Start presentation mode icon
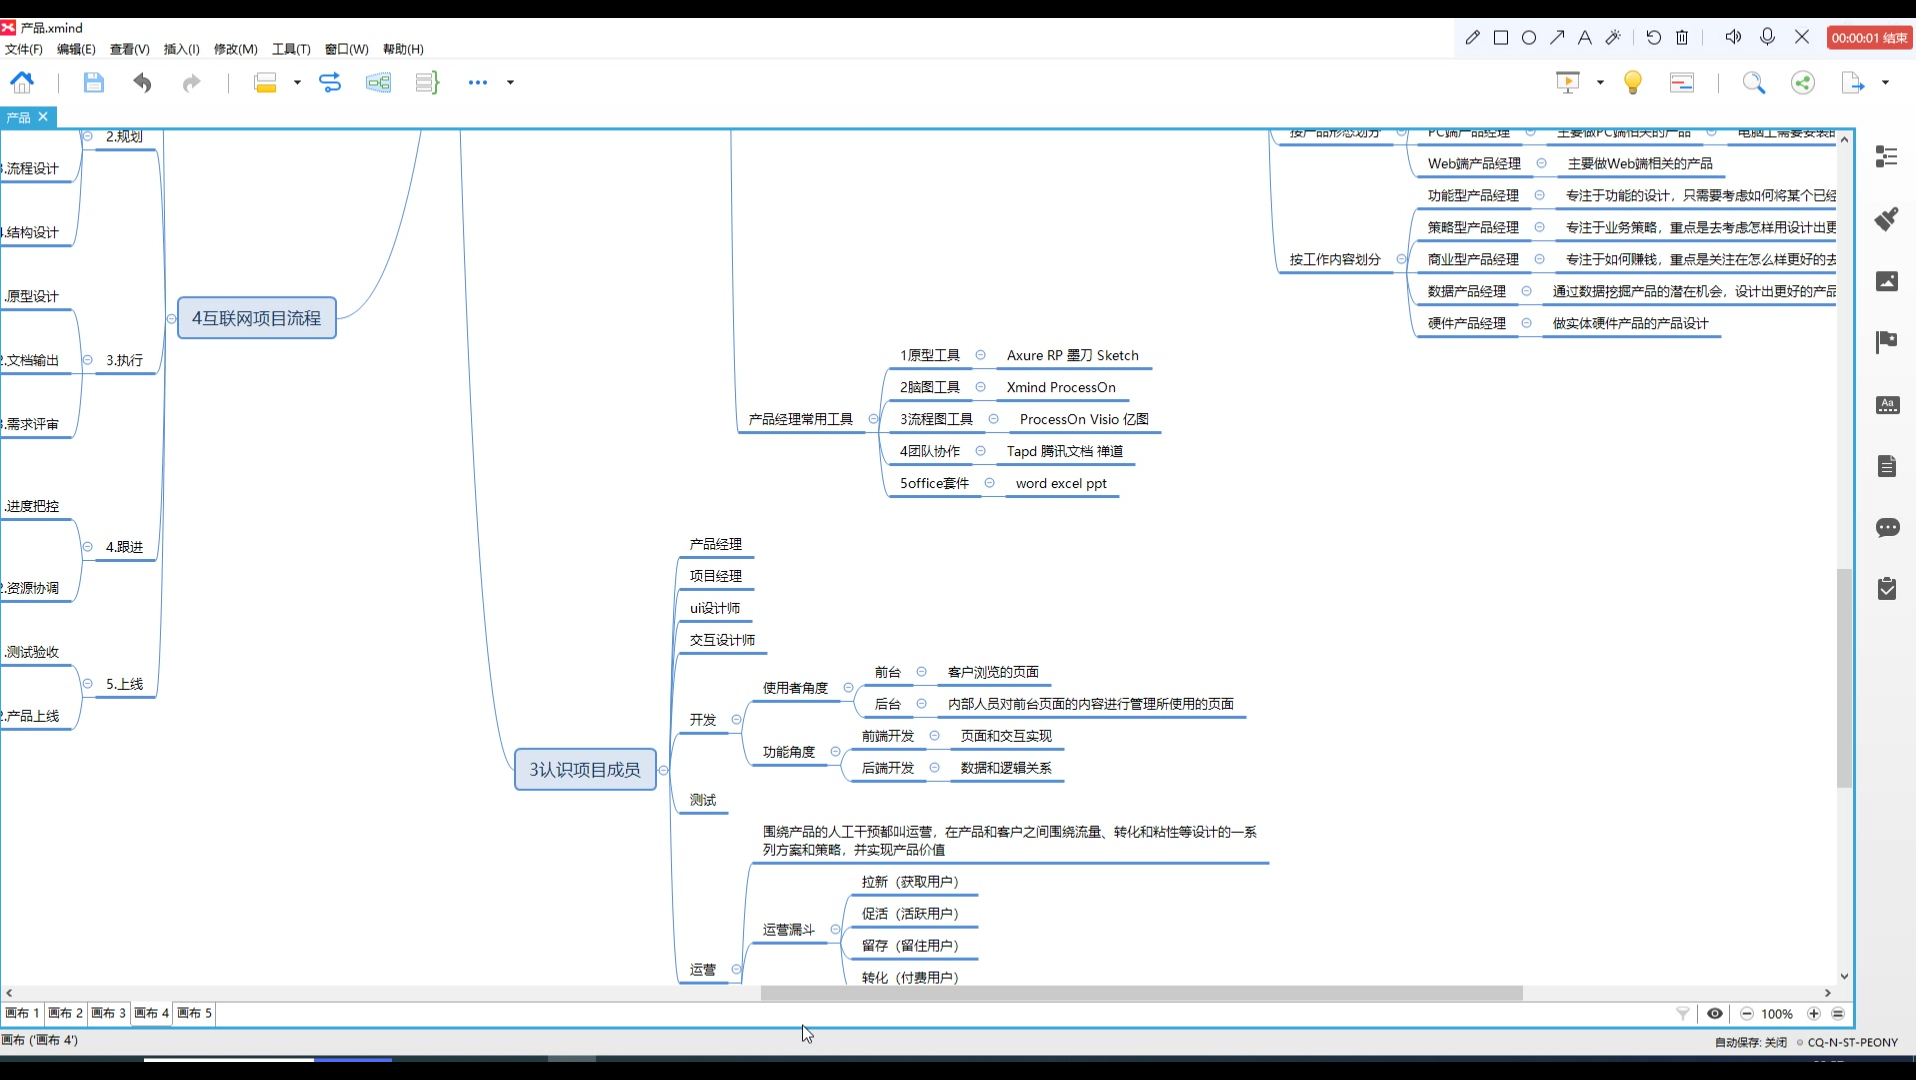 pos(1568,83)
